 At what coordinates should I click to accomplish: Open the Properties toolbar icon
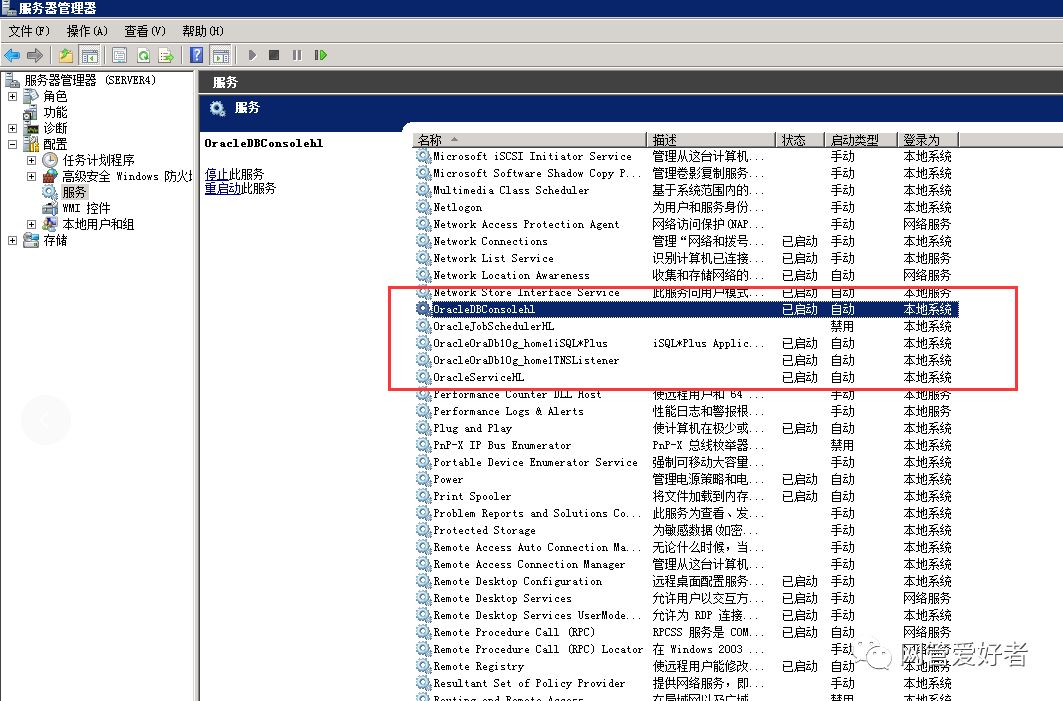tap(119, 55)
